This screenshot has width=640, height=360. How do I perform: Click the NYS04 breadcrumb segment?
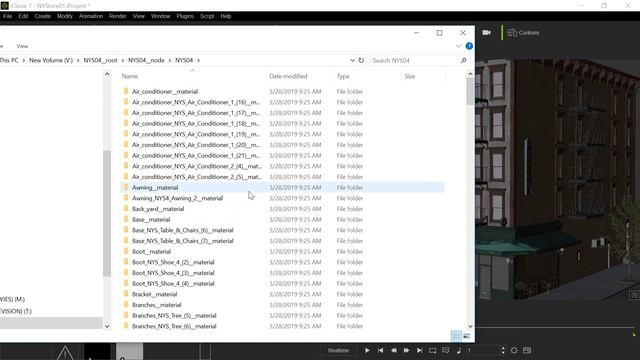(184, 60)
